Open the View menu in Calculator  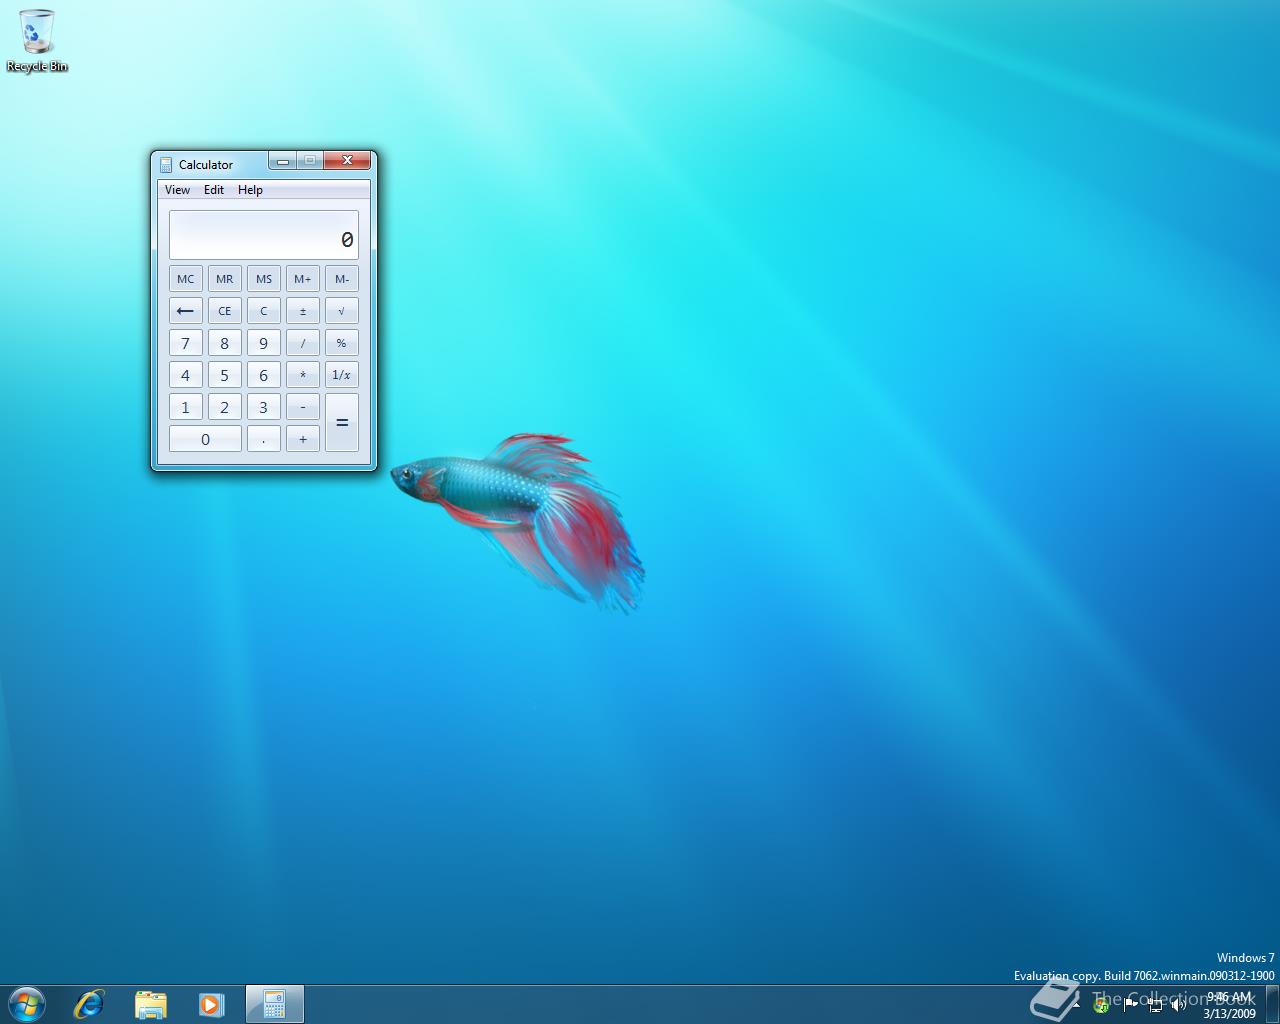pos(177,190)
